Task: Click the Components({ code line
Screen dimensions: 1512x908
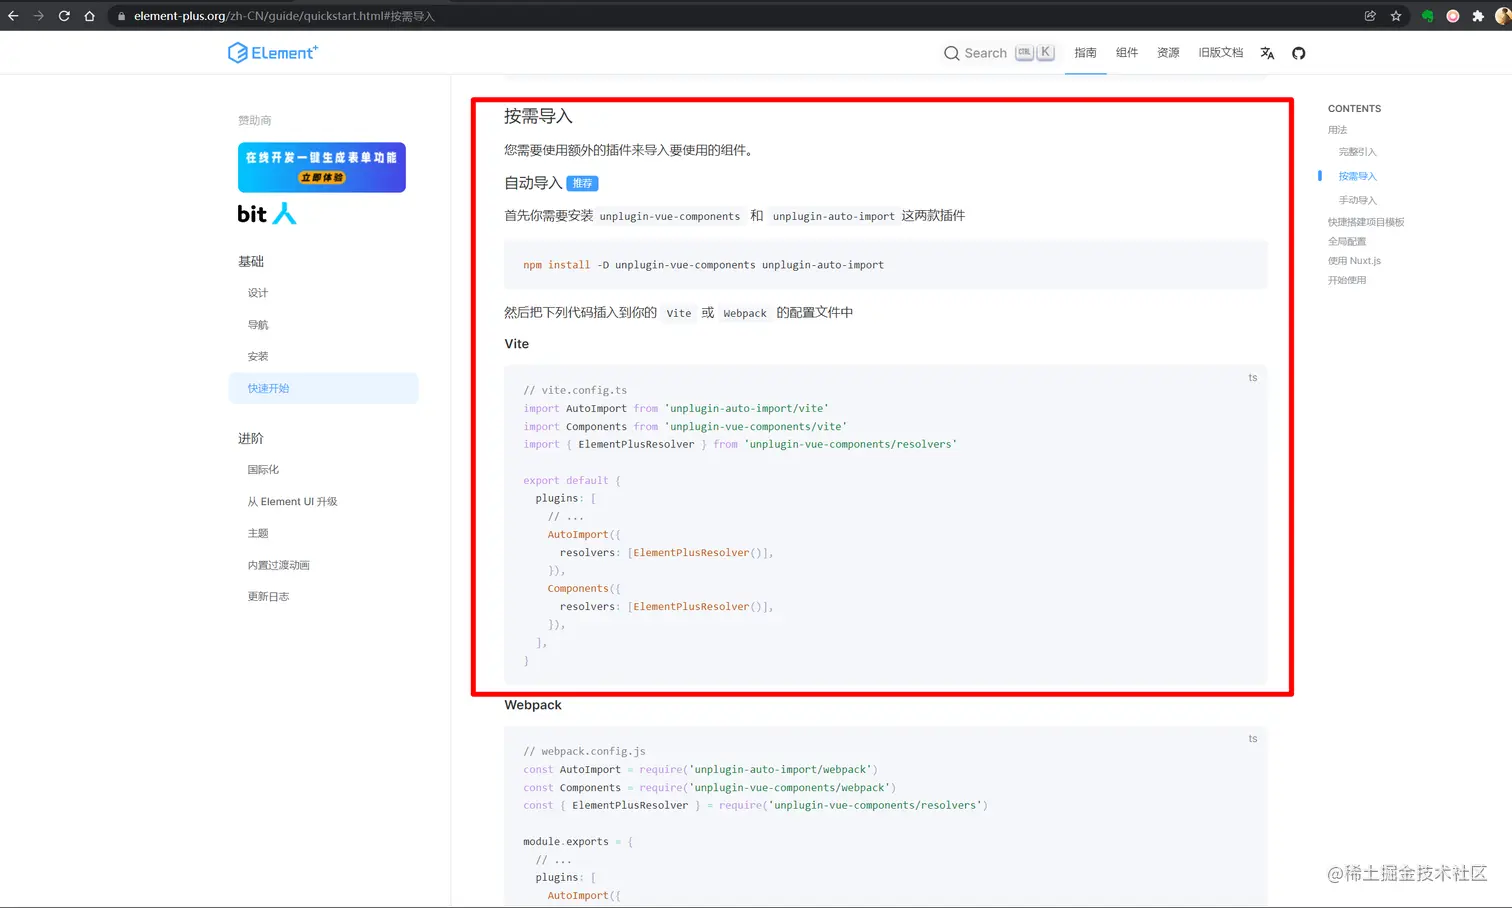Action: click(x=584, y=588)
